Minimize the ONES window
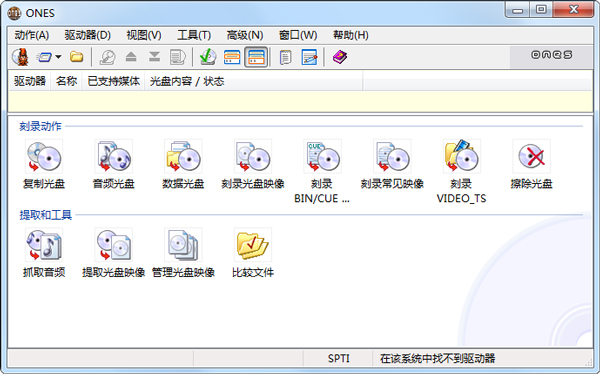 (x=518, y=10)
